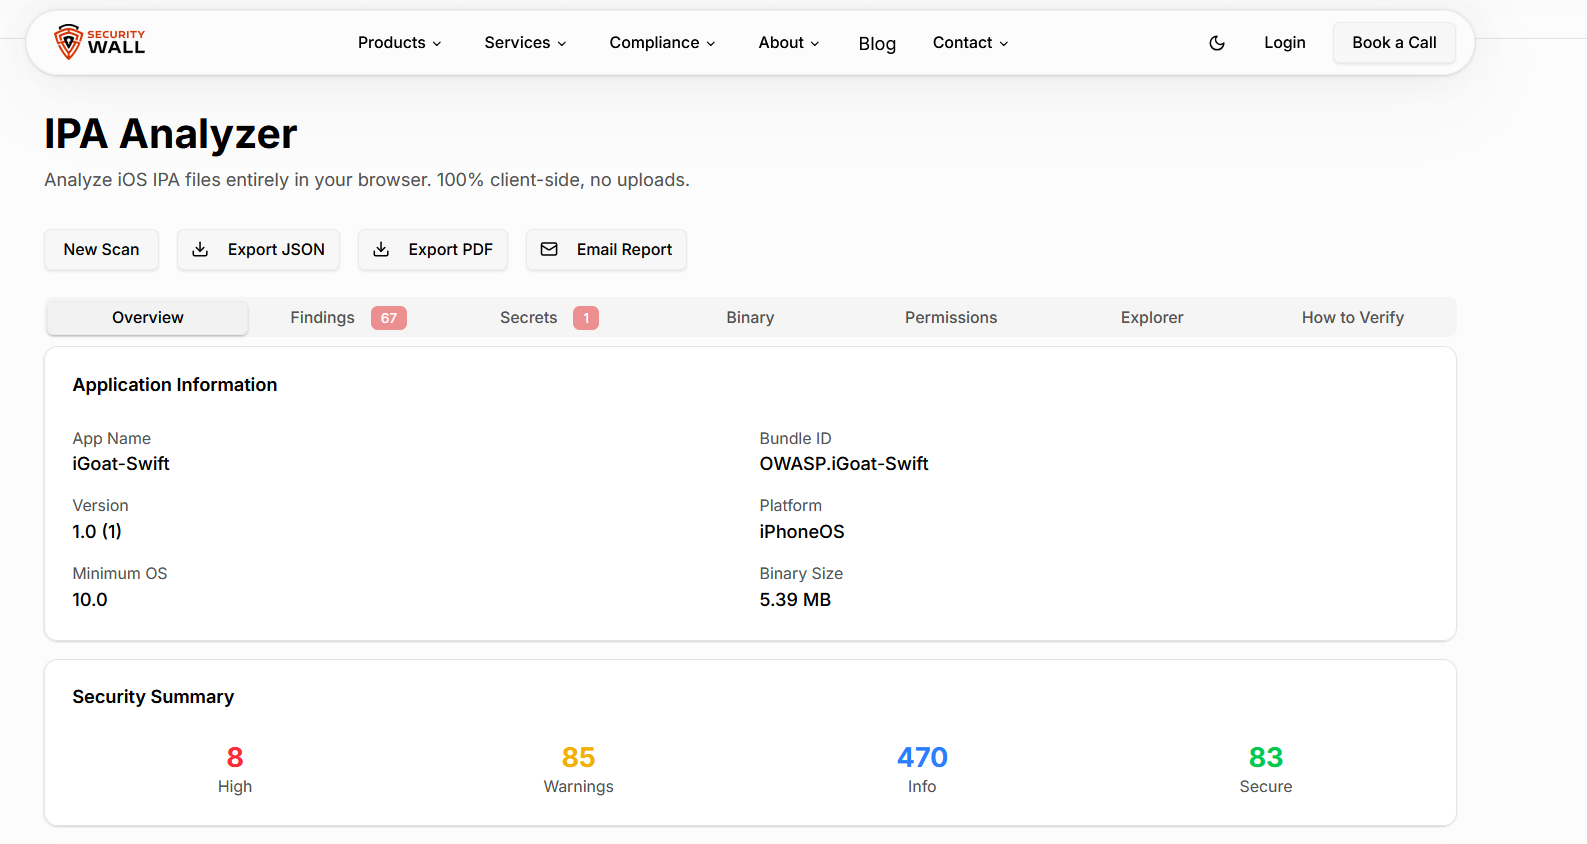The width and height of the screenshot is (1587, 844).
Task: Expand the Products dropdown menu
Action: pos(399,43)
